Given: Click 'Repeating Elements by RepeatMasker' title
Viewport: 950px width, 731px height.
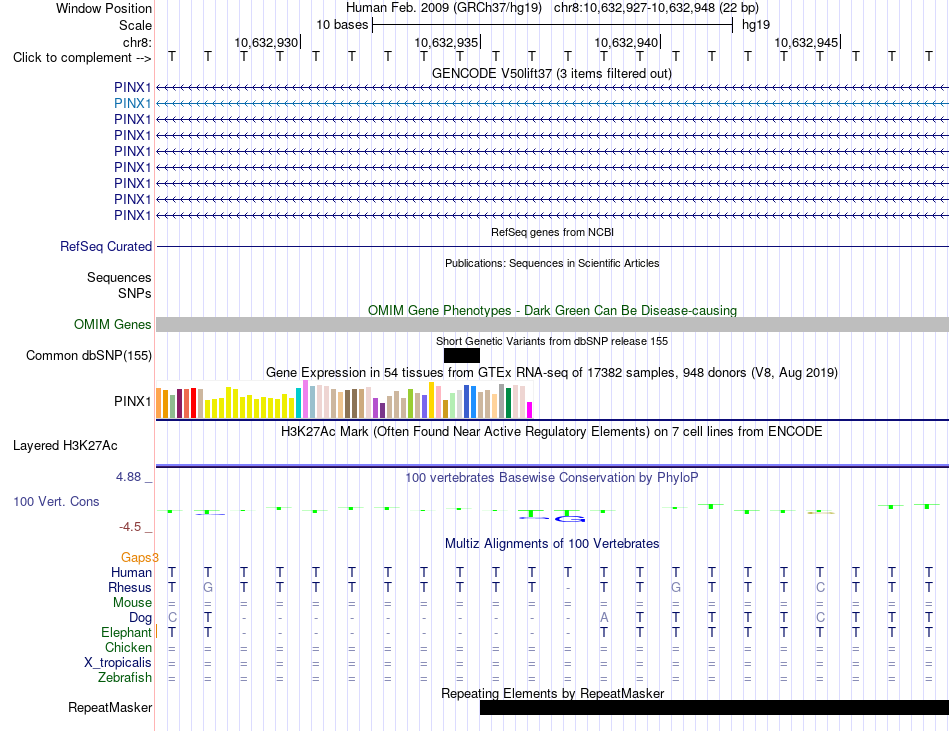Looking at the screenshot, I should coord(552,693).
